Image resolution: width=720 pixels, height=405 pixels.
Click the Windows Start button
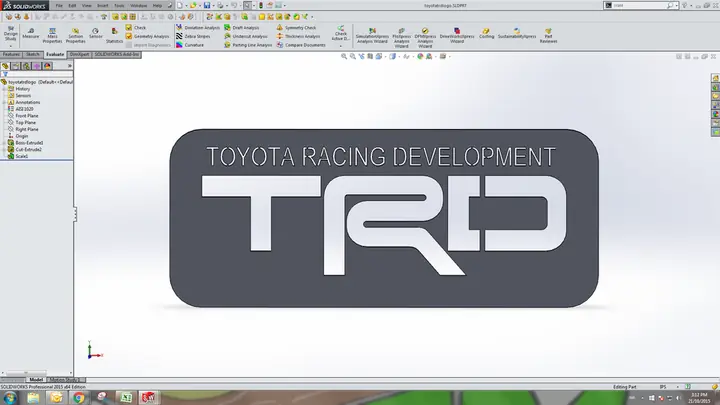pyautogui.click(x=10, y=398)
